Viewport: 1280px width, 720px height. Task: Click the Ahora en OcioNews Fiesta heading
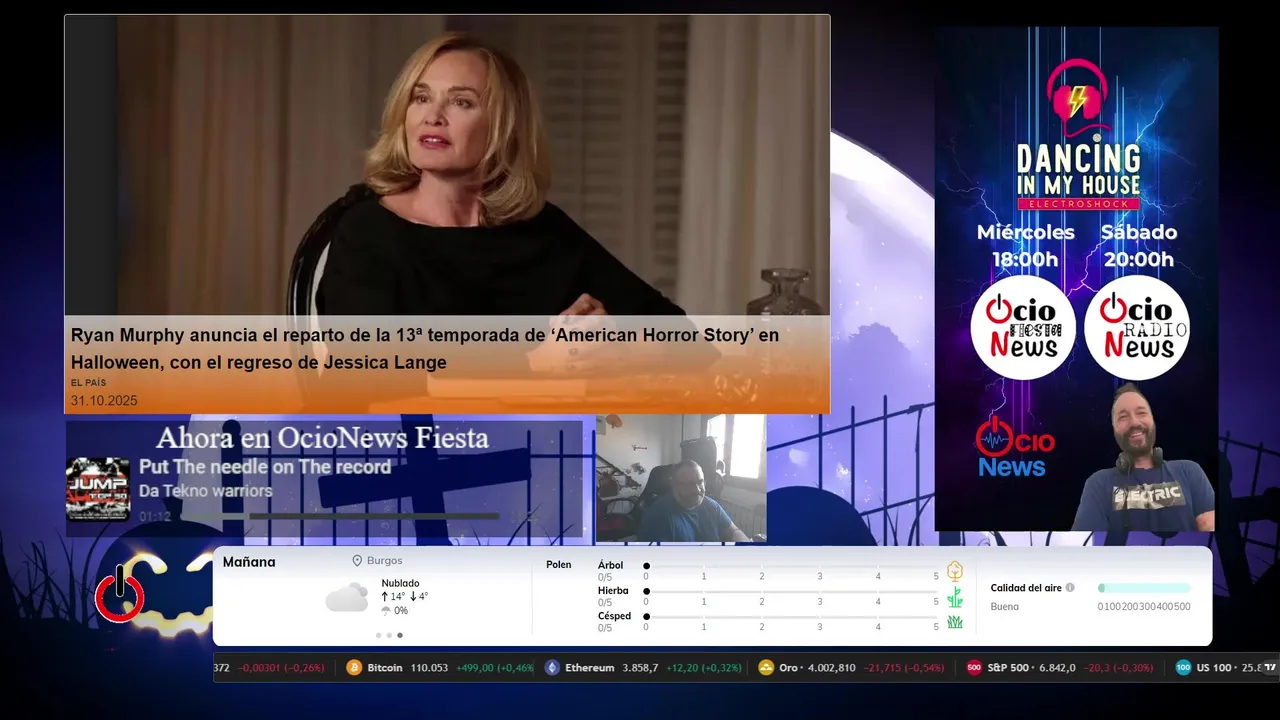322,438
